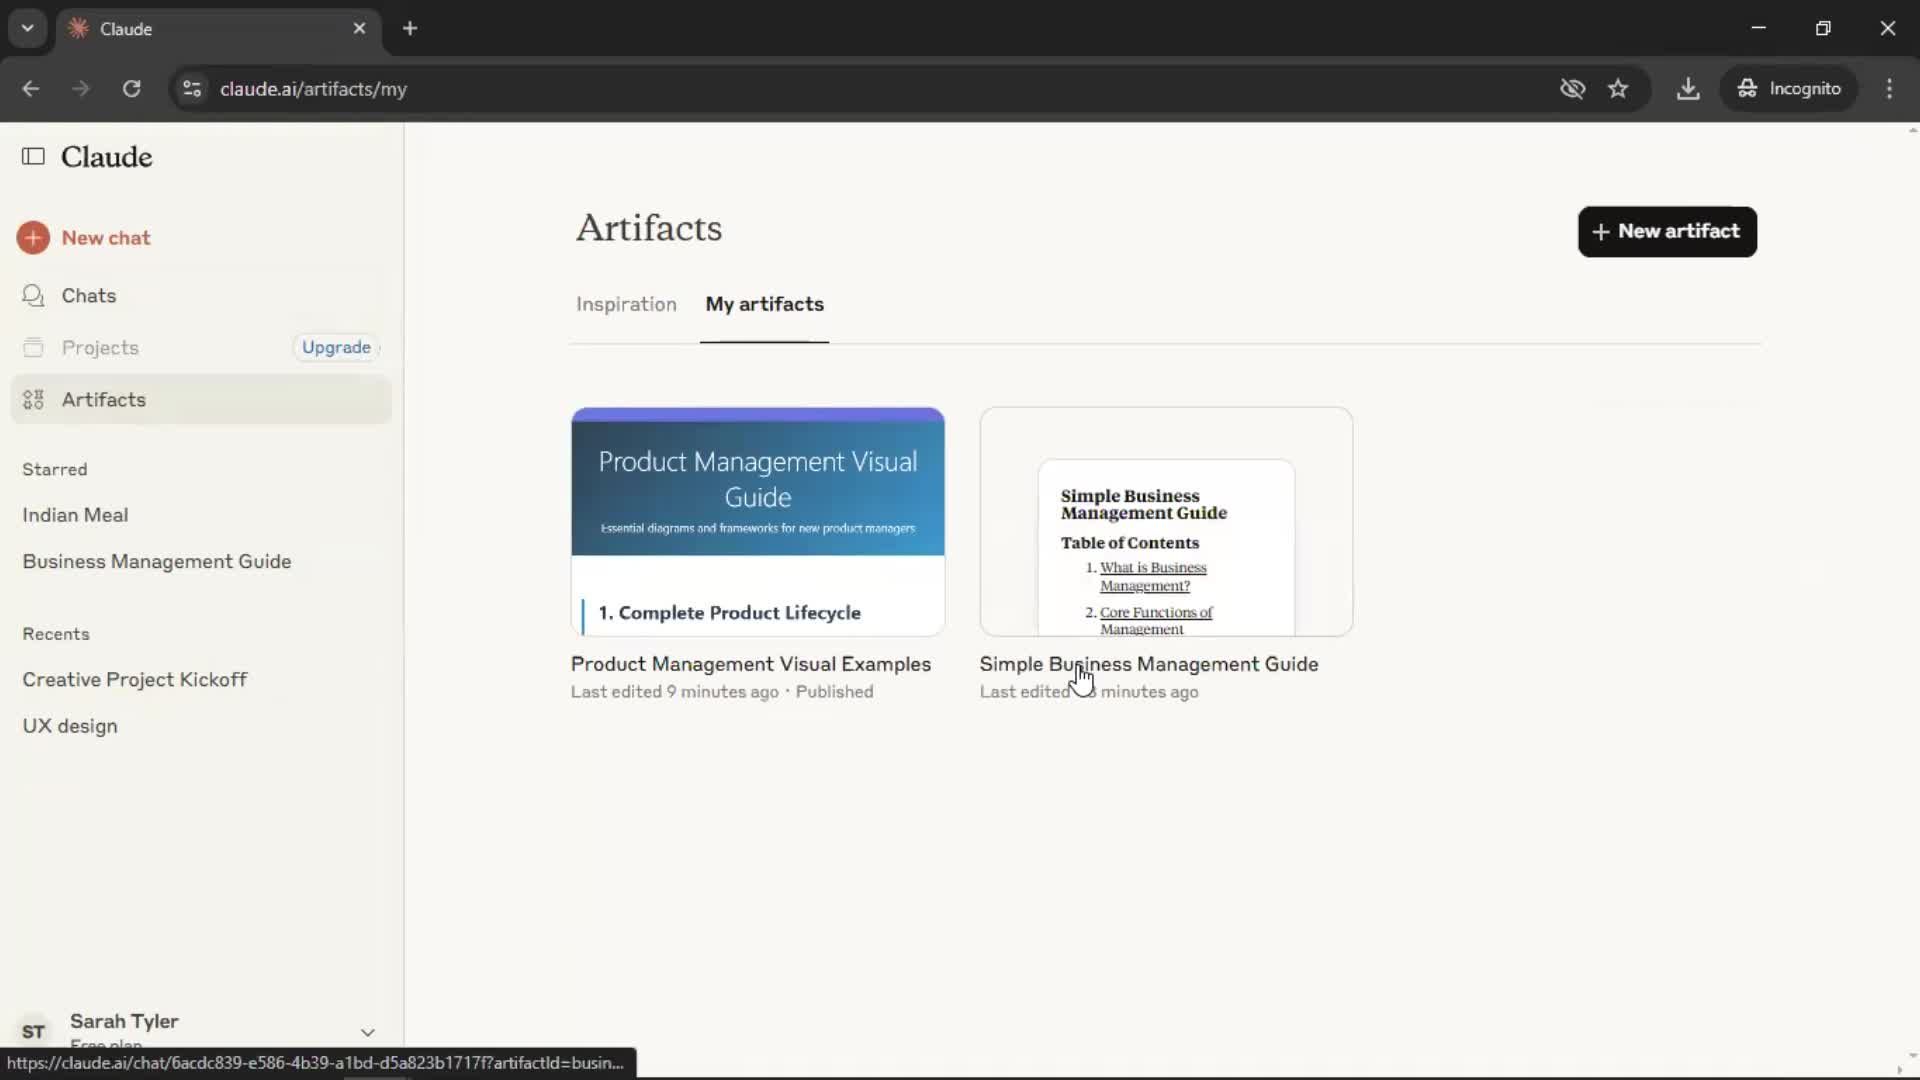Collapse the sidebar with the panel icon
Image resolution: width=1920 pixels, height=1080 pixels.
click(33, 157)
